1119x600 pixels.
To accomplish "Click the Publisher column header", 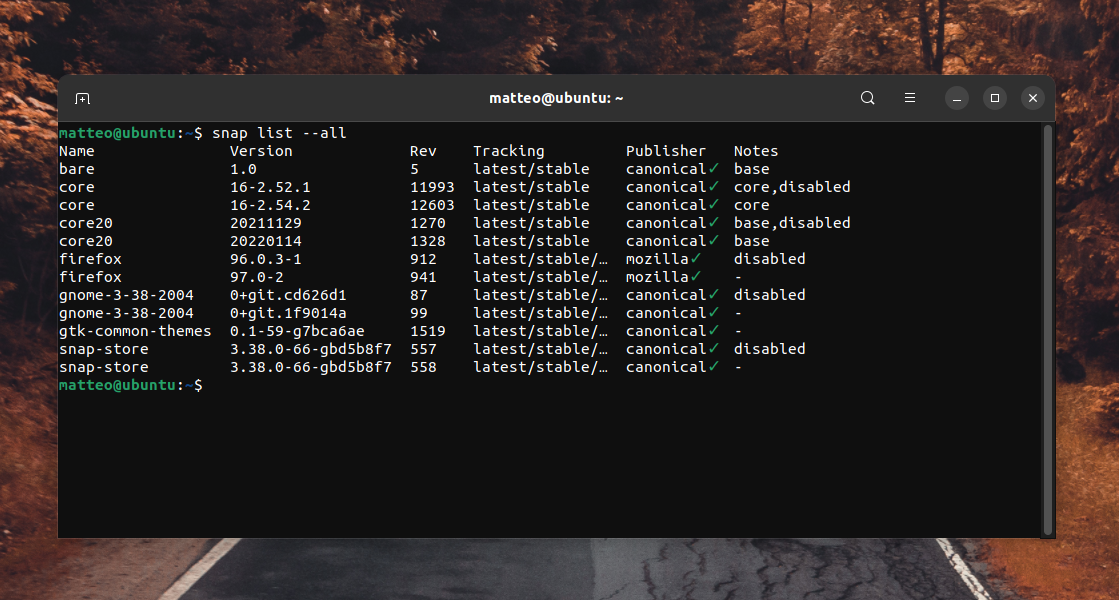I will coord(666,151).
